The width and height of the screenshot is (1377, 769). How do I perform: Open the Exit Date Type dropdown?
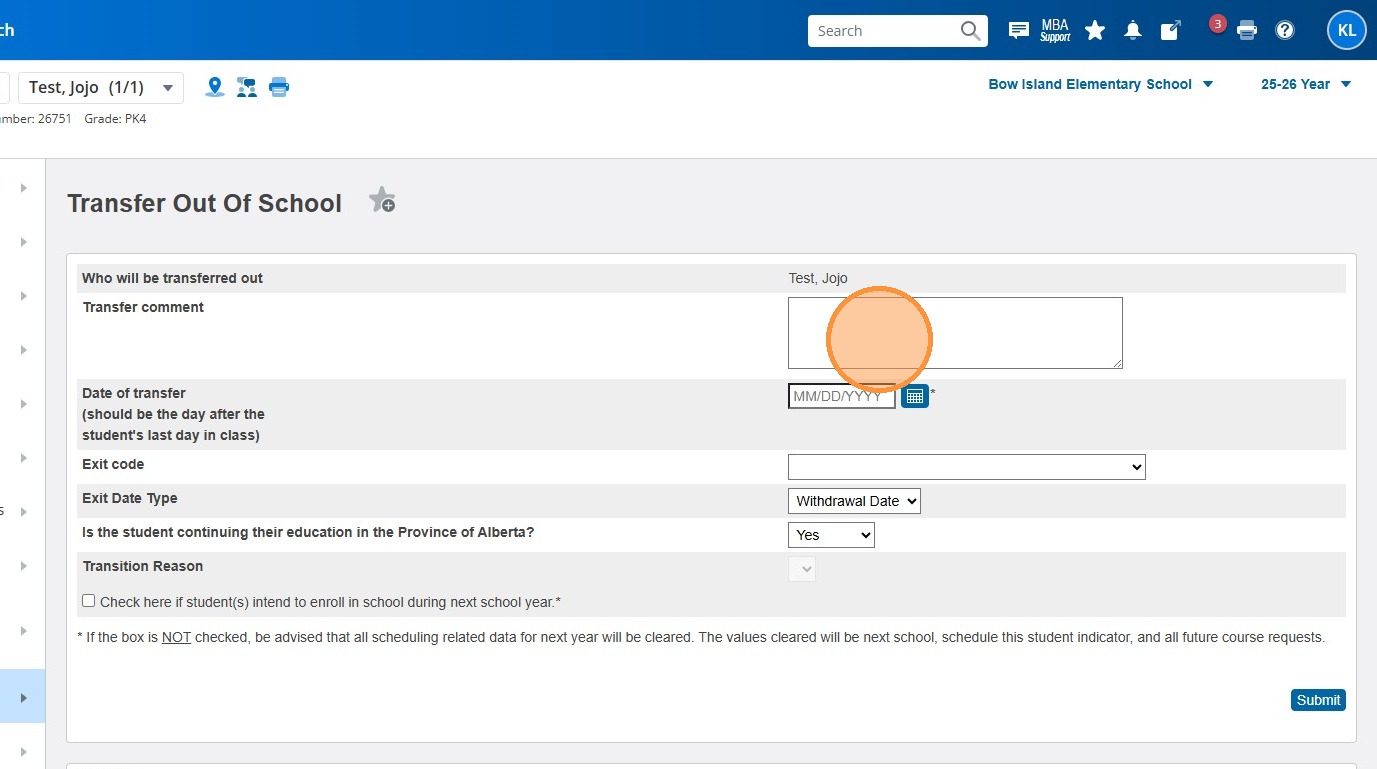pyautogui.click(x=854, y=501)
